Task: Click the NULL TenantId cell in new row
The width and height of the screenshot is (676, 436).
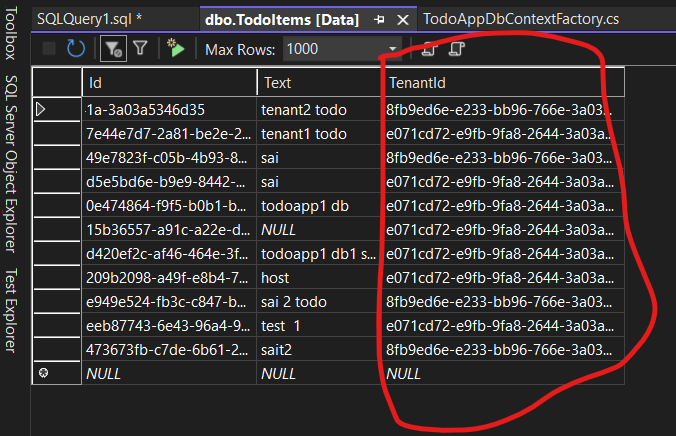Action: (x=503, y=373)
